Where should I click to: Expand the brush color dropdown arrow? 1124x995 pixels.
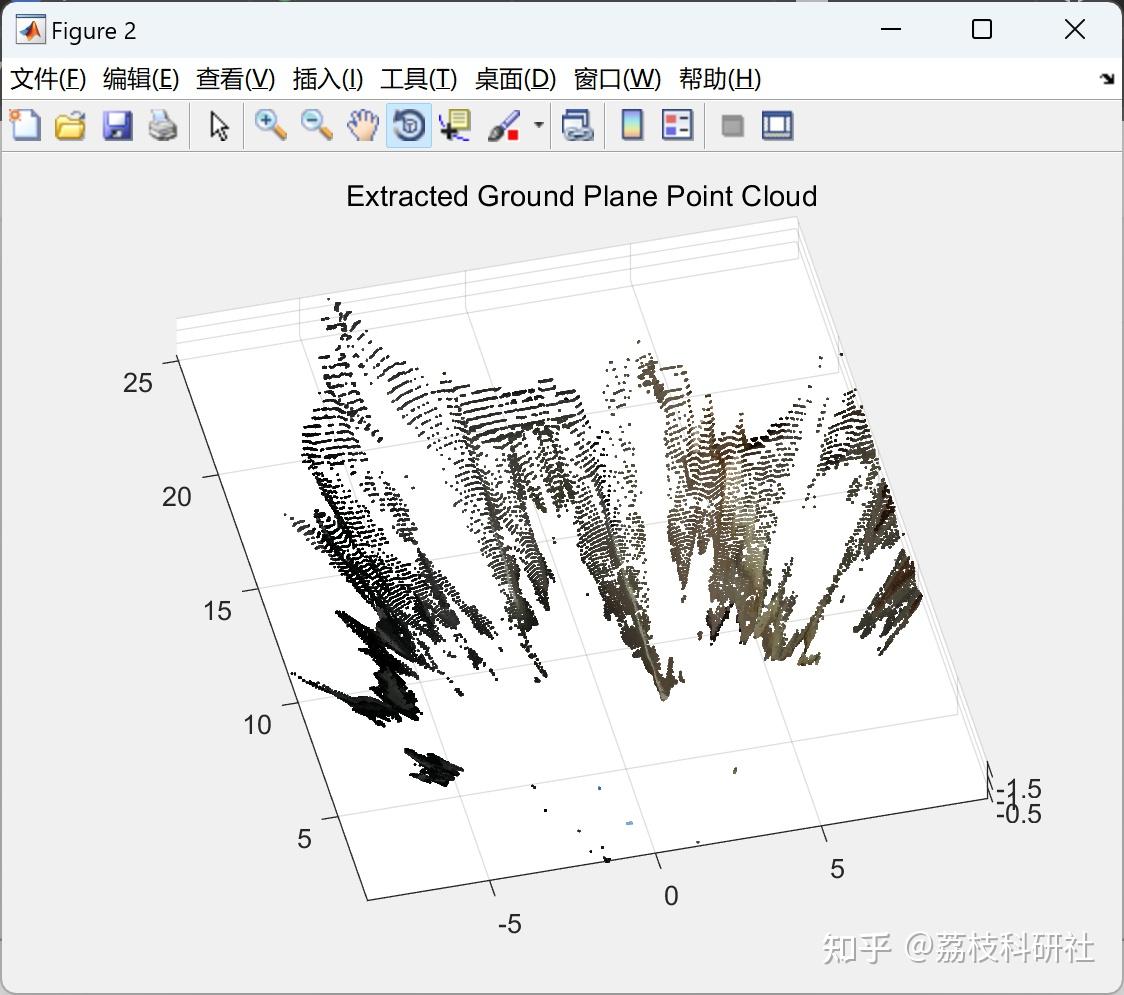(x=539, y=126)
